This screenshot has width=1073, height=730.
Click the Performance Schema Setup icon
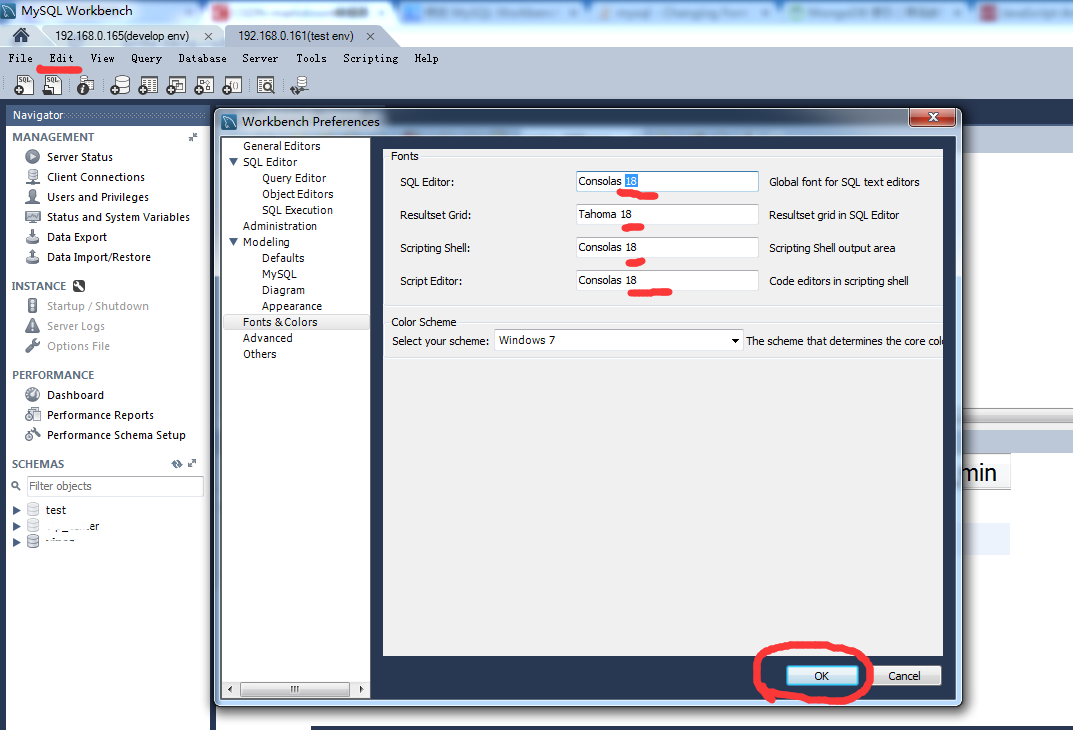coord(32,434)
